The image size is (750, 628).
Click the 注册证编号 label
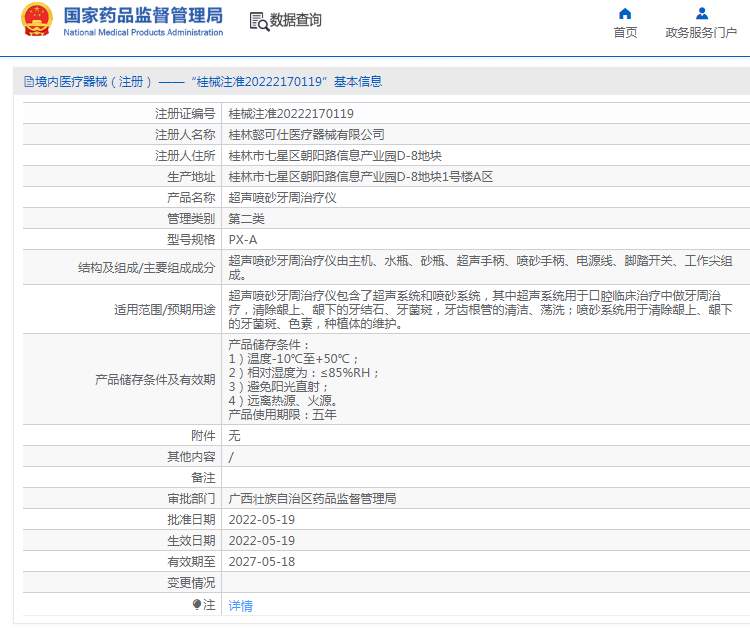point(185,114)
